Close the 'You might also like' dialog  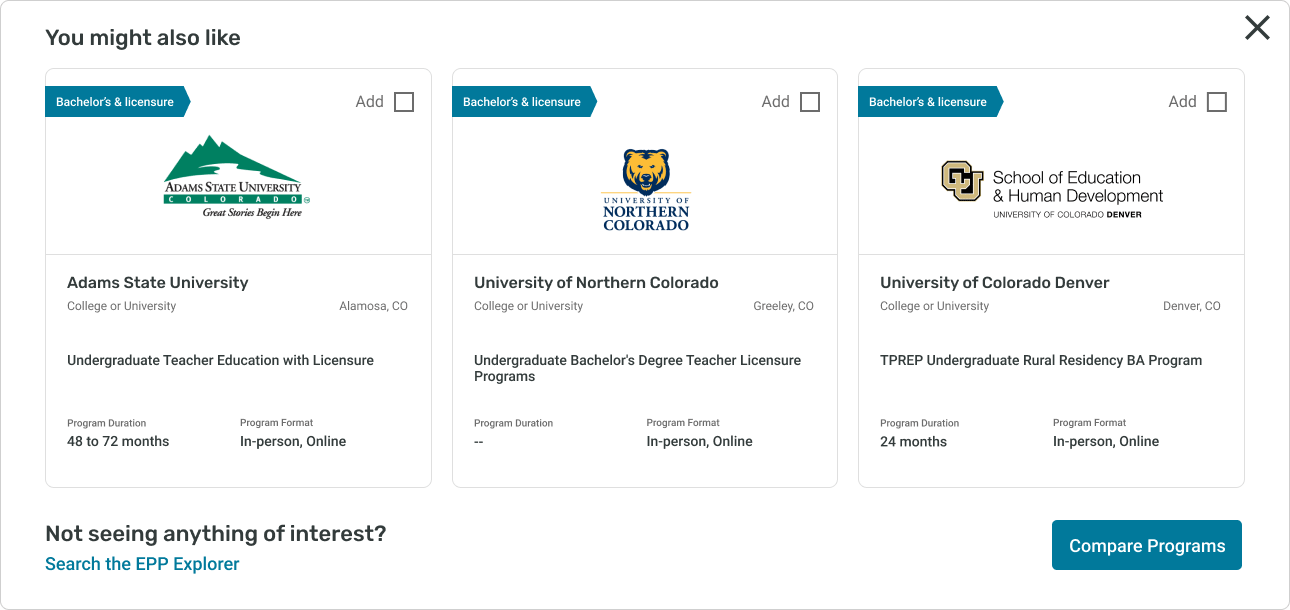pos(1257,28)
